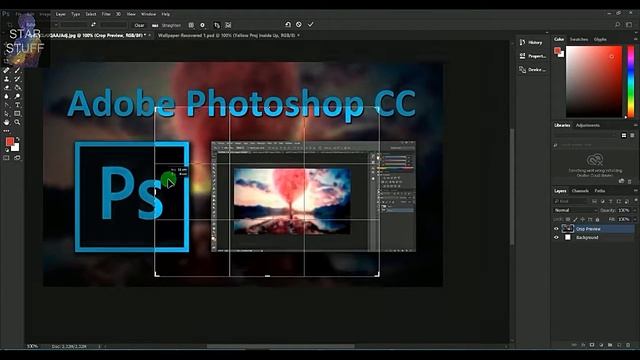The width and height of the screenshot is (640, 360).
Task: Open the Window menu
Action: 149,14
